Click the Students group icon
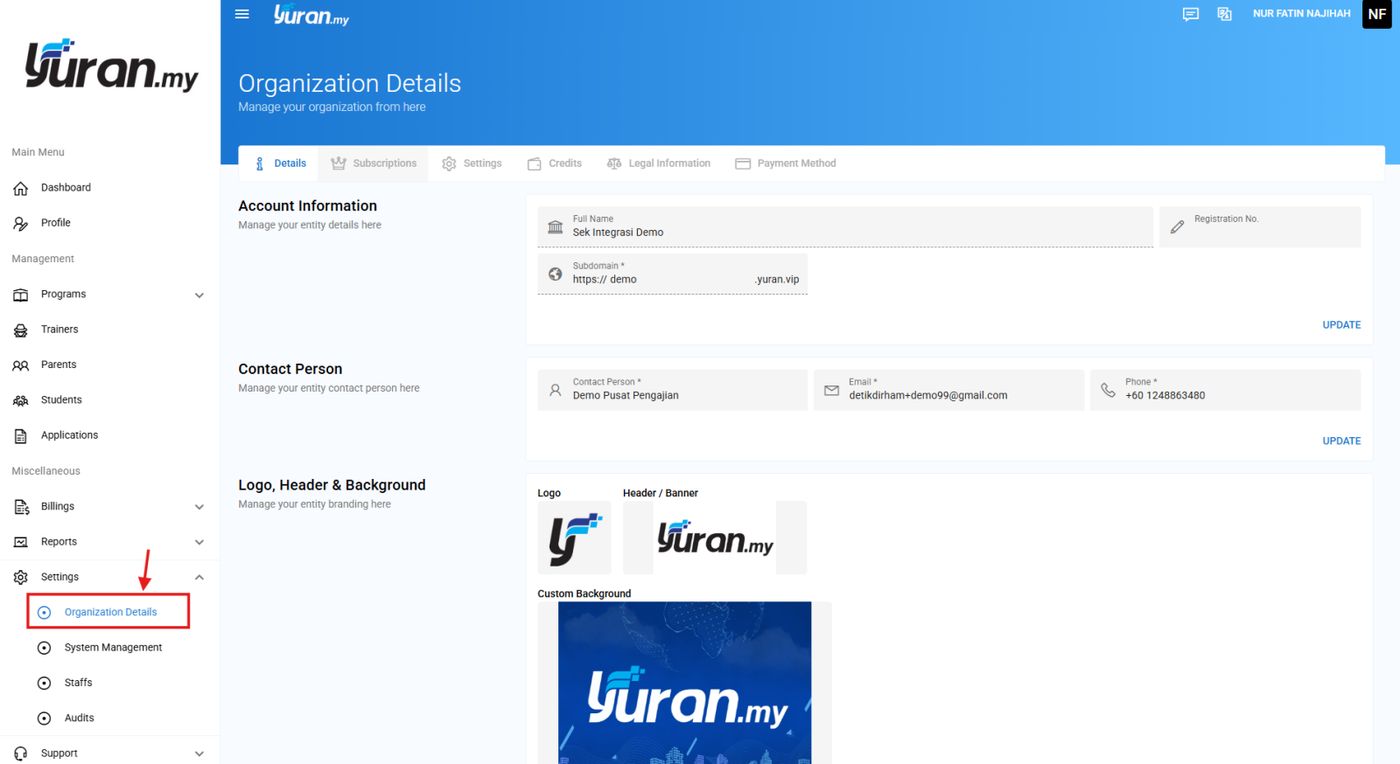This screenshot has height=764, width=1400. (x=21, y=400)
